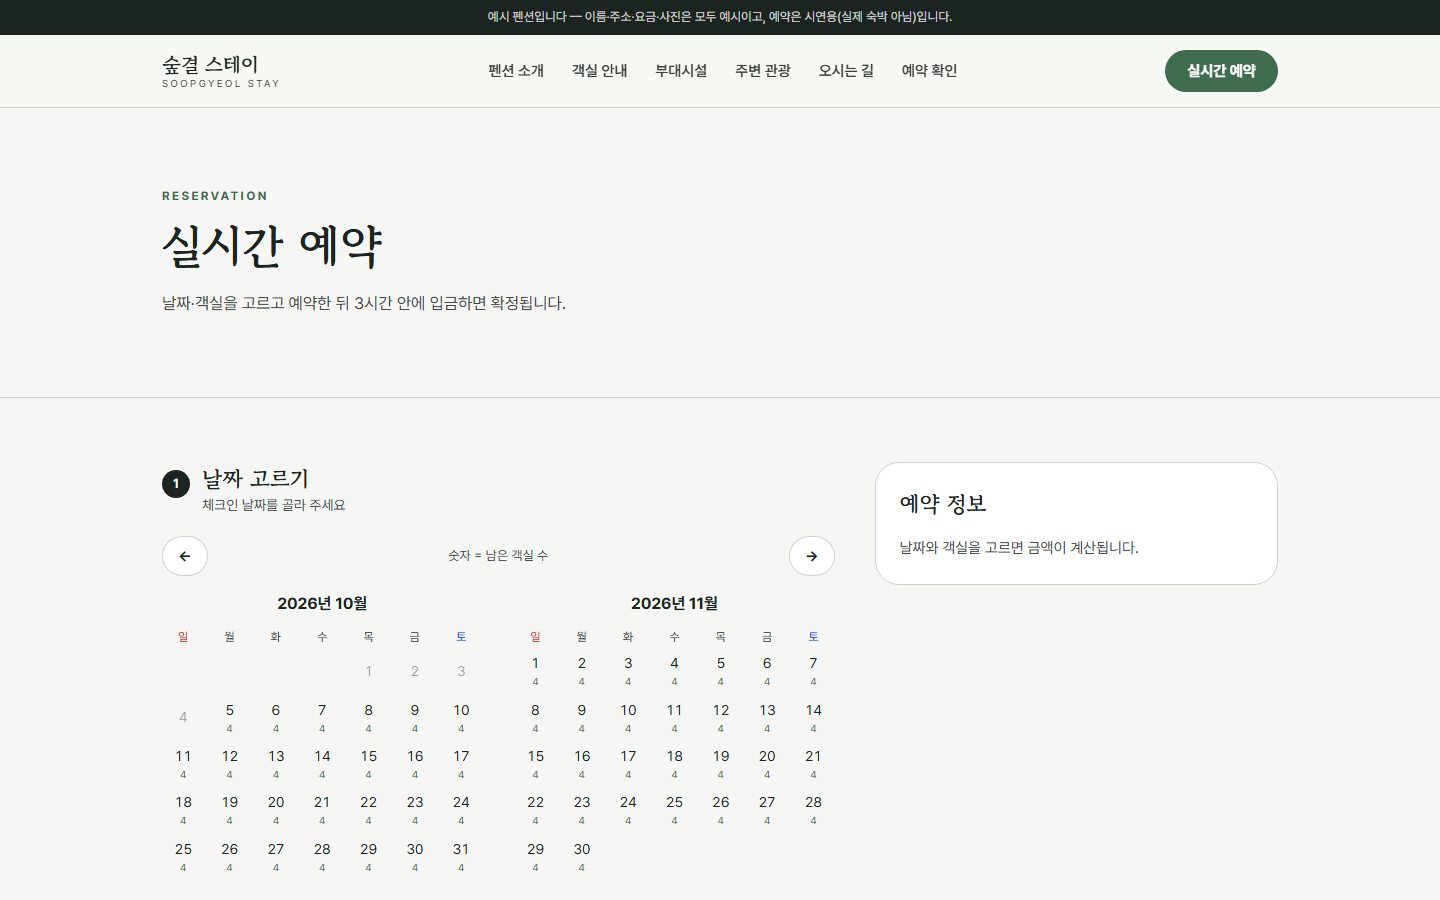View the 오시는 길 directions page

(846, 71)
